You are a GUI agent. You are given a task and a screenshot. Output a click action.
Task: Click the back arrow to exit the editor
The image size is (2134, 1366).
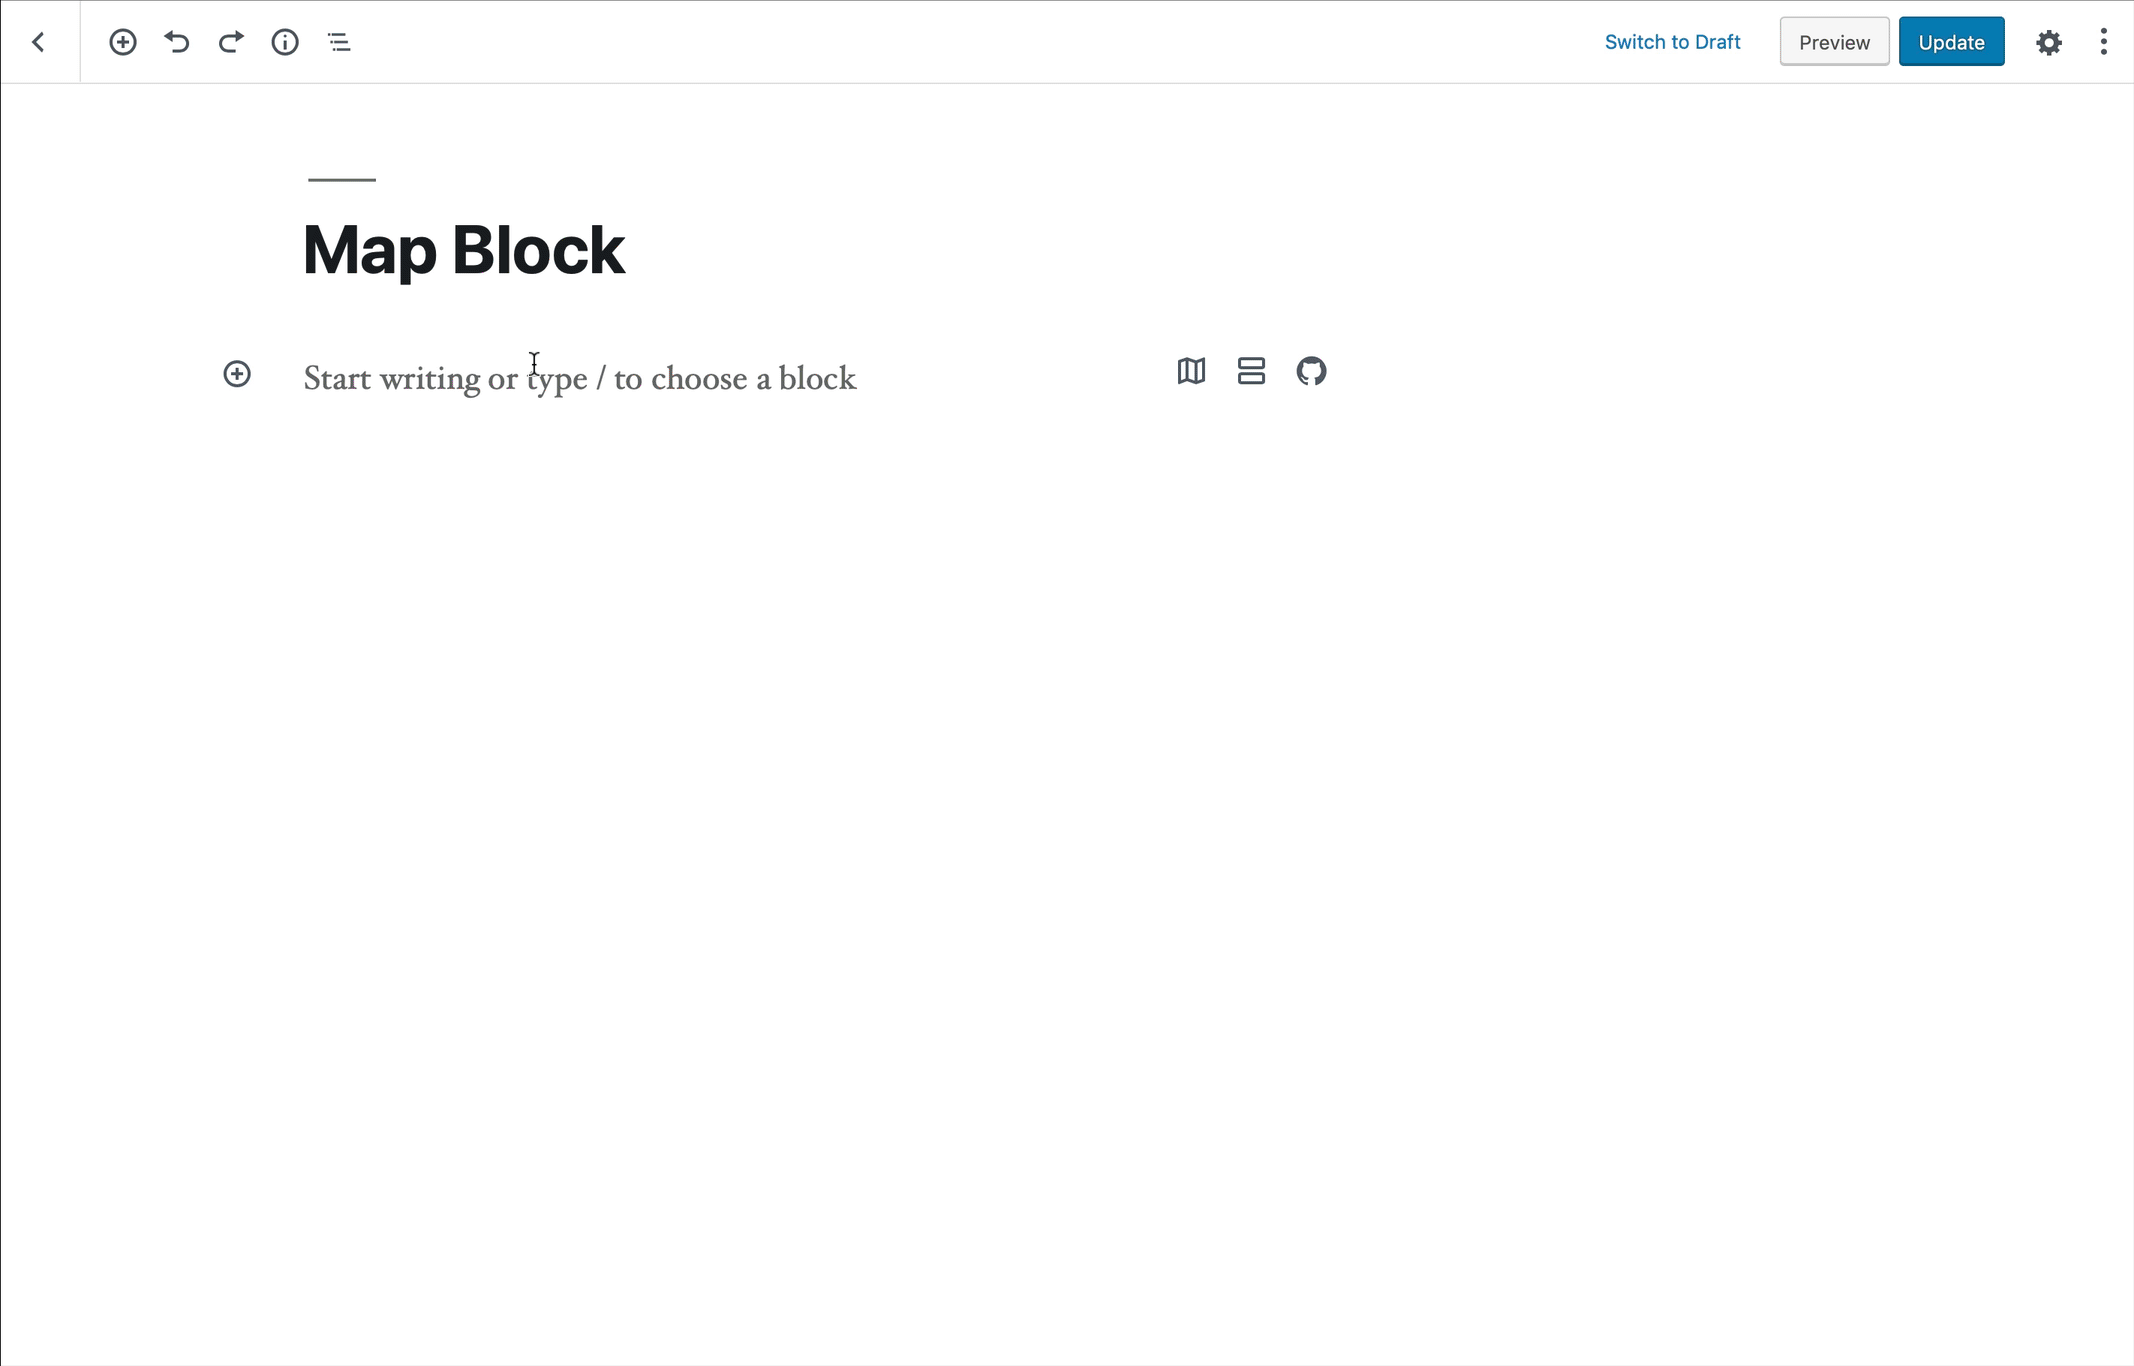(39, 42)
